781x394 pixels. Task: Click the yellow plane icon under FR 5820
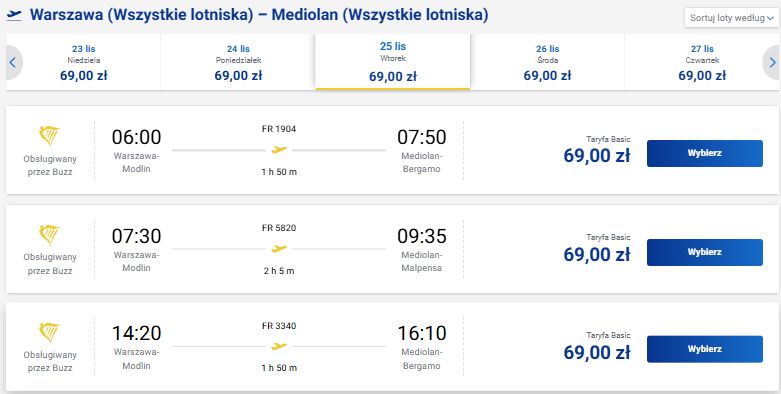[x=279, y=248]
